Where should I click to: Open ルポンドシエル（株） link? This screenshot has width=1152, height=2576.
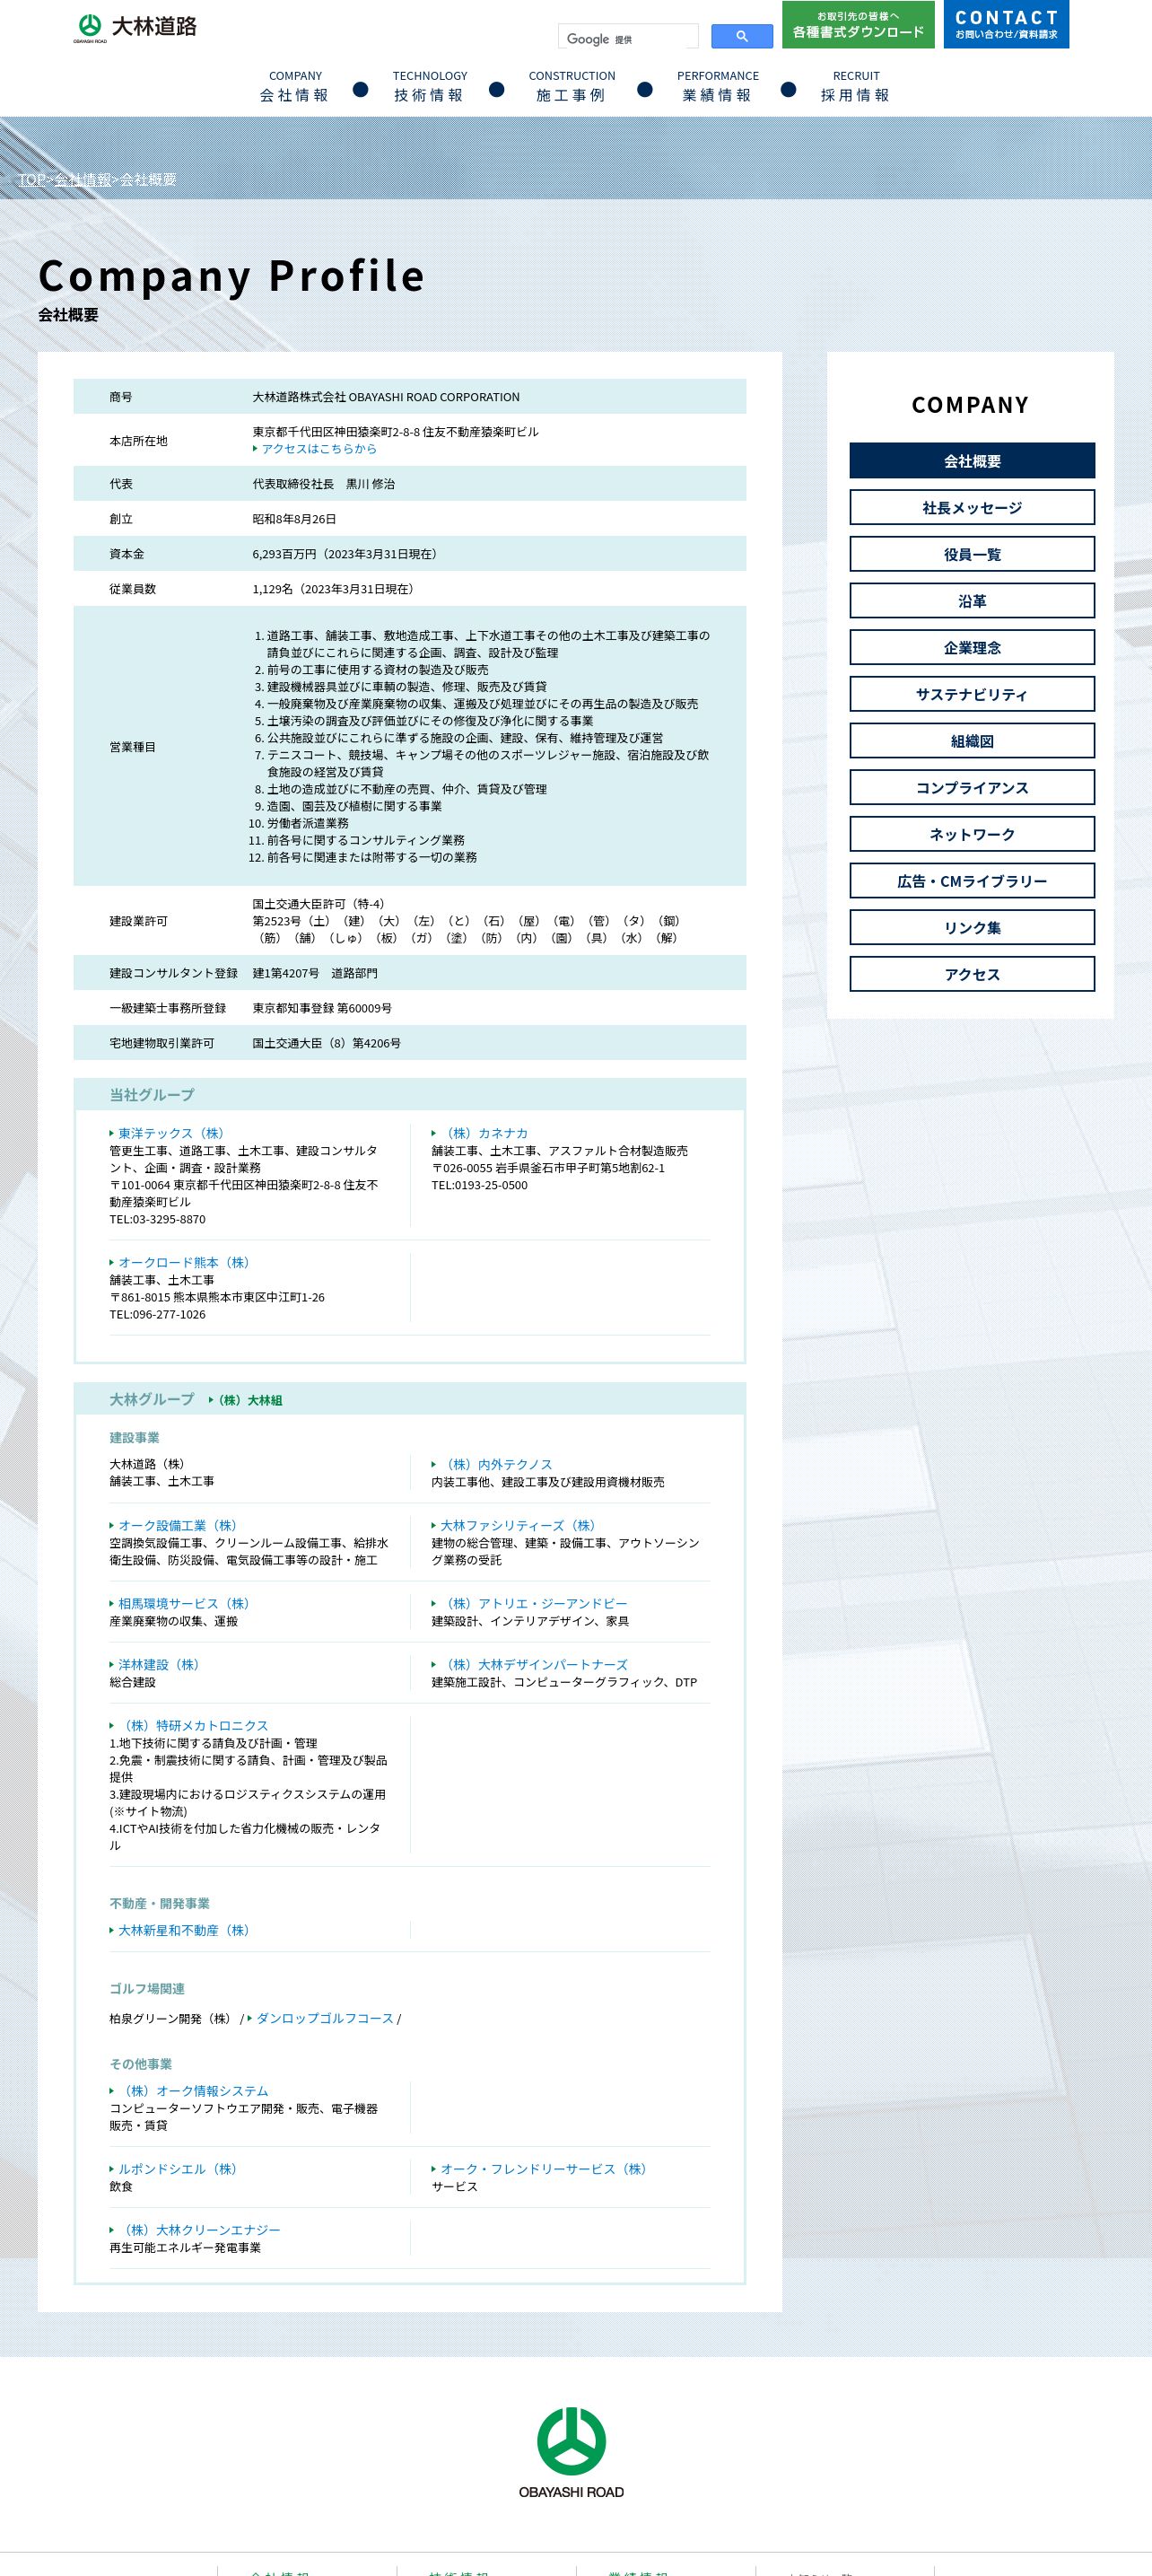pyautogui.click(x=177, y=2169)
